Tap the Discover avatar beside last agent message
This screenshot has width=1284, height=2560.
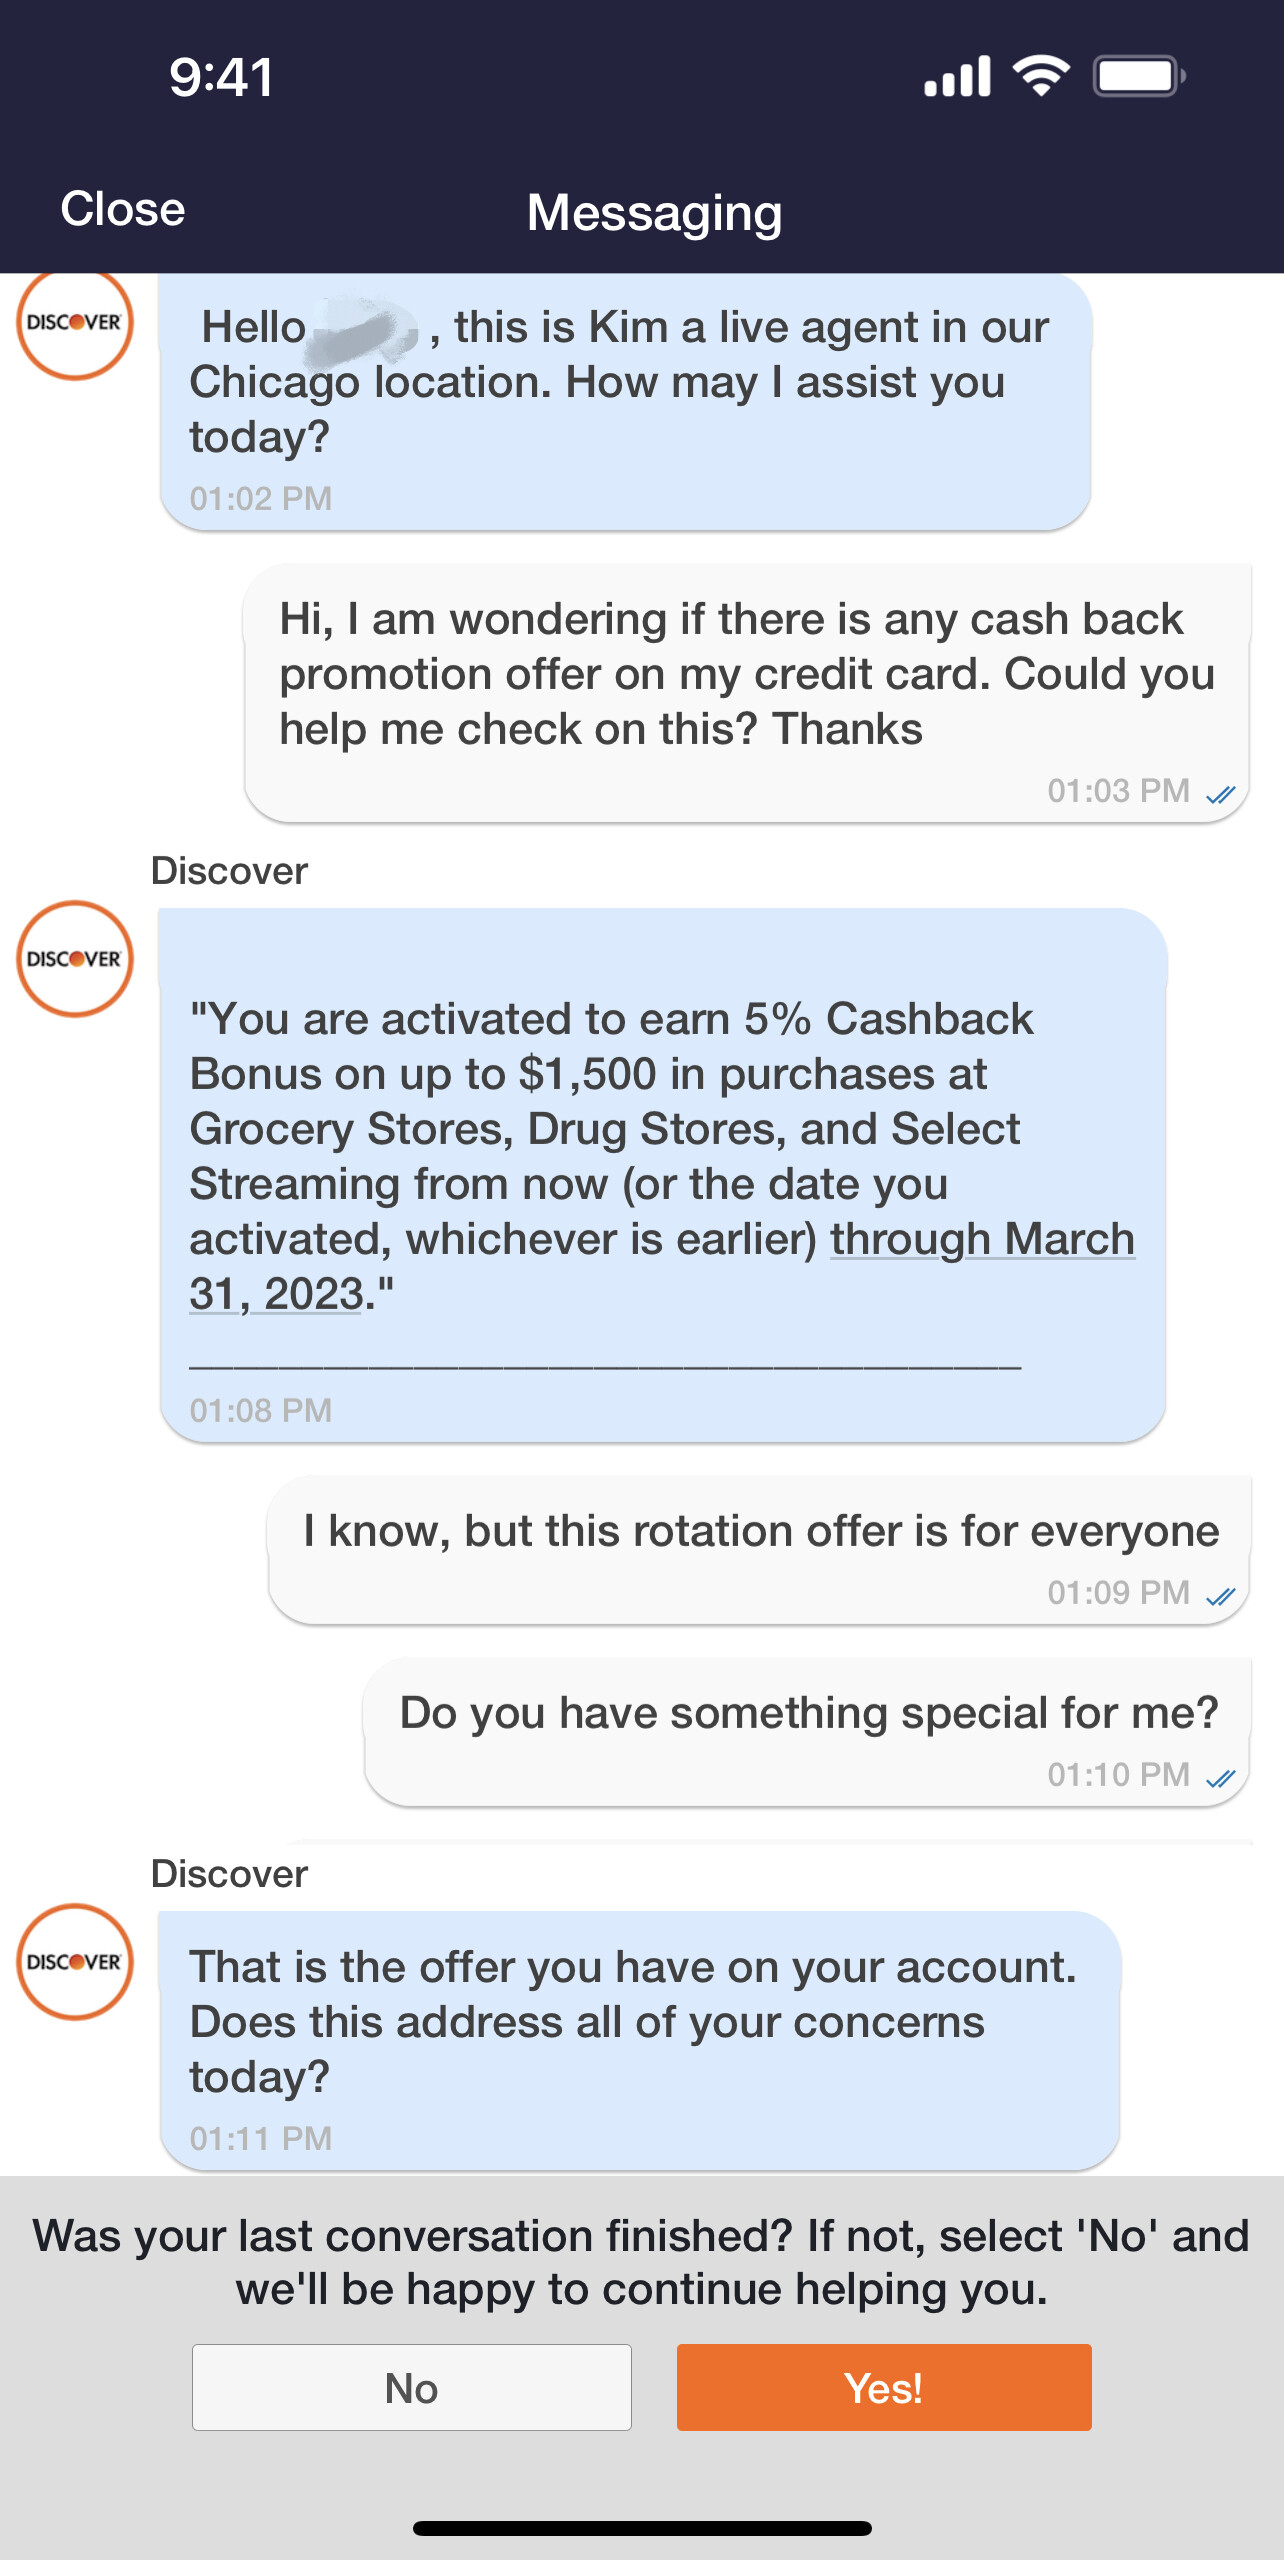coord(75,1962)
